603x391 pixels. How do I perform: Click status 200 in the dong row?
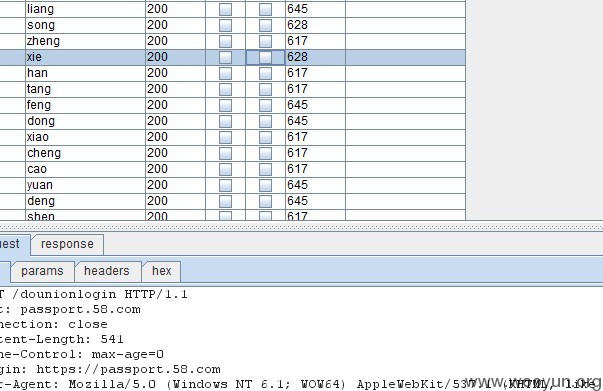(157, 121)
